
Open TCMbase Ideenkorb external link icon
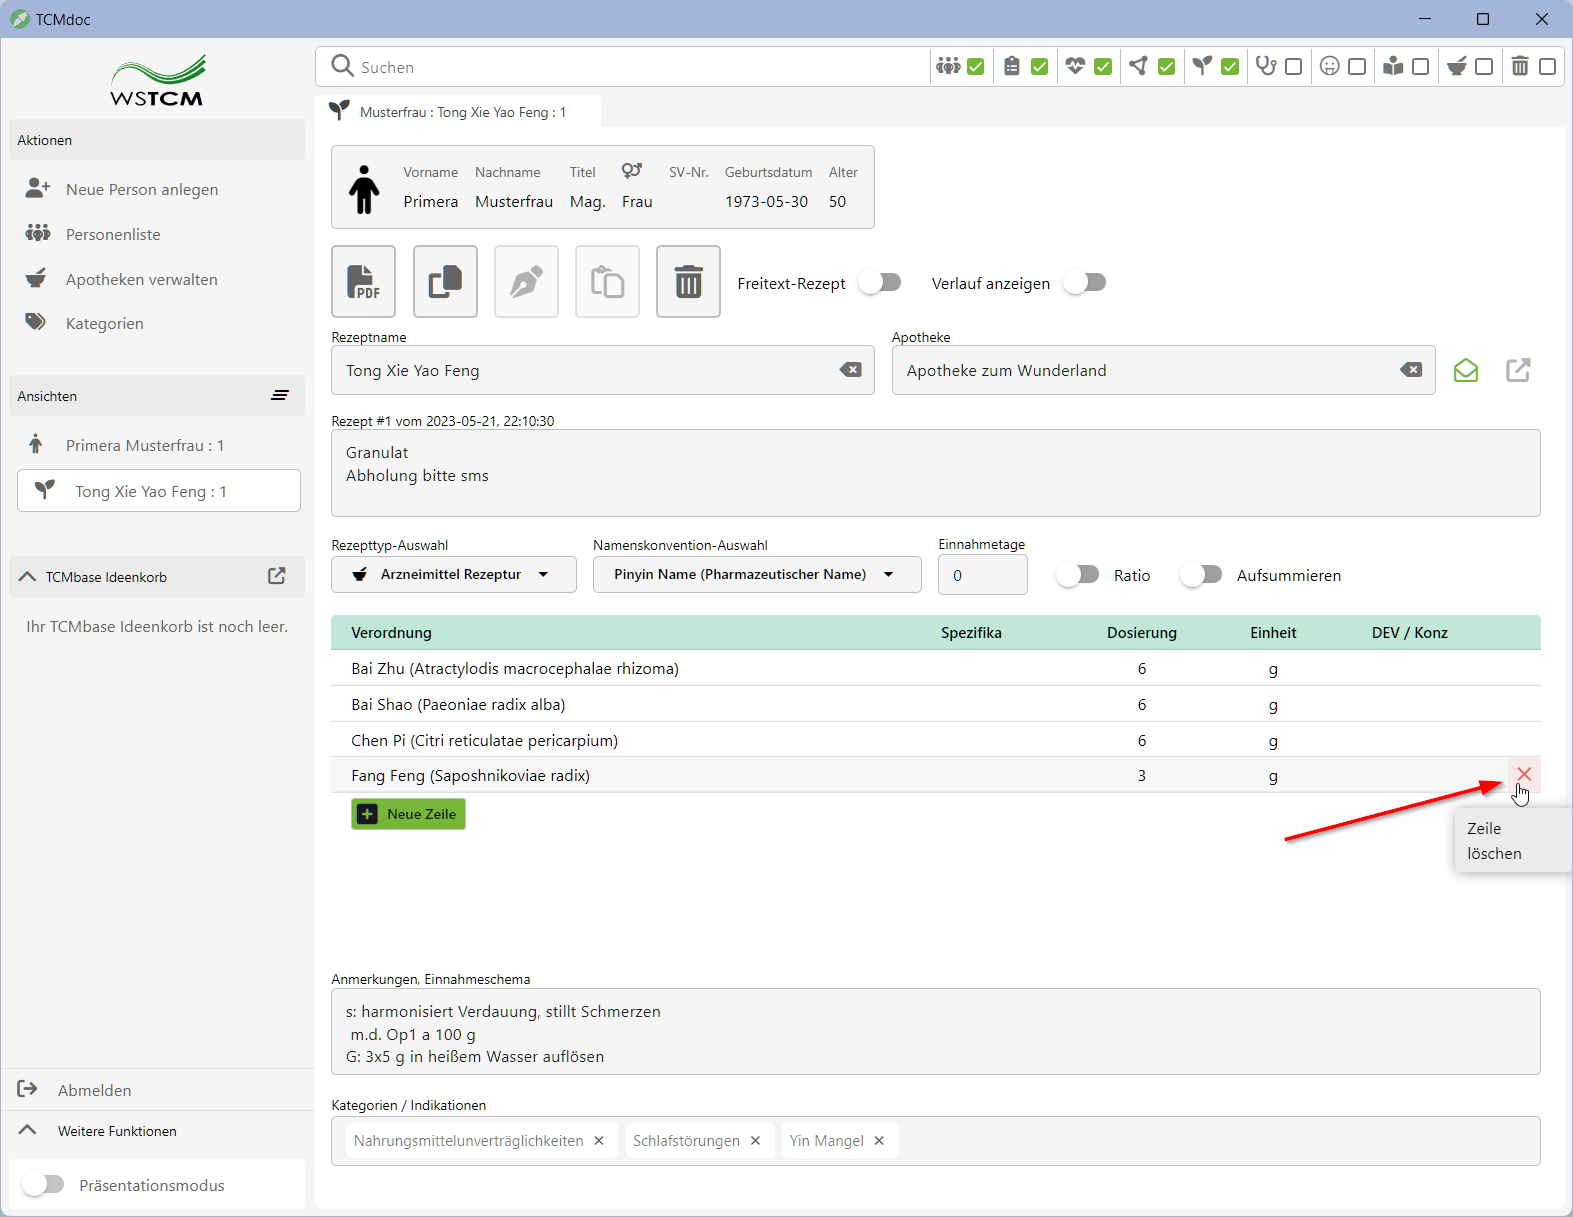click(277, 576)
